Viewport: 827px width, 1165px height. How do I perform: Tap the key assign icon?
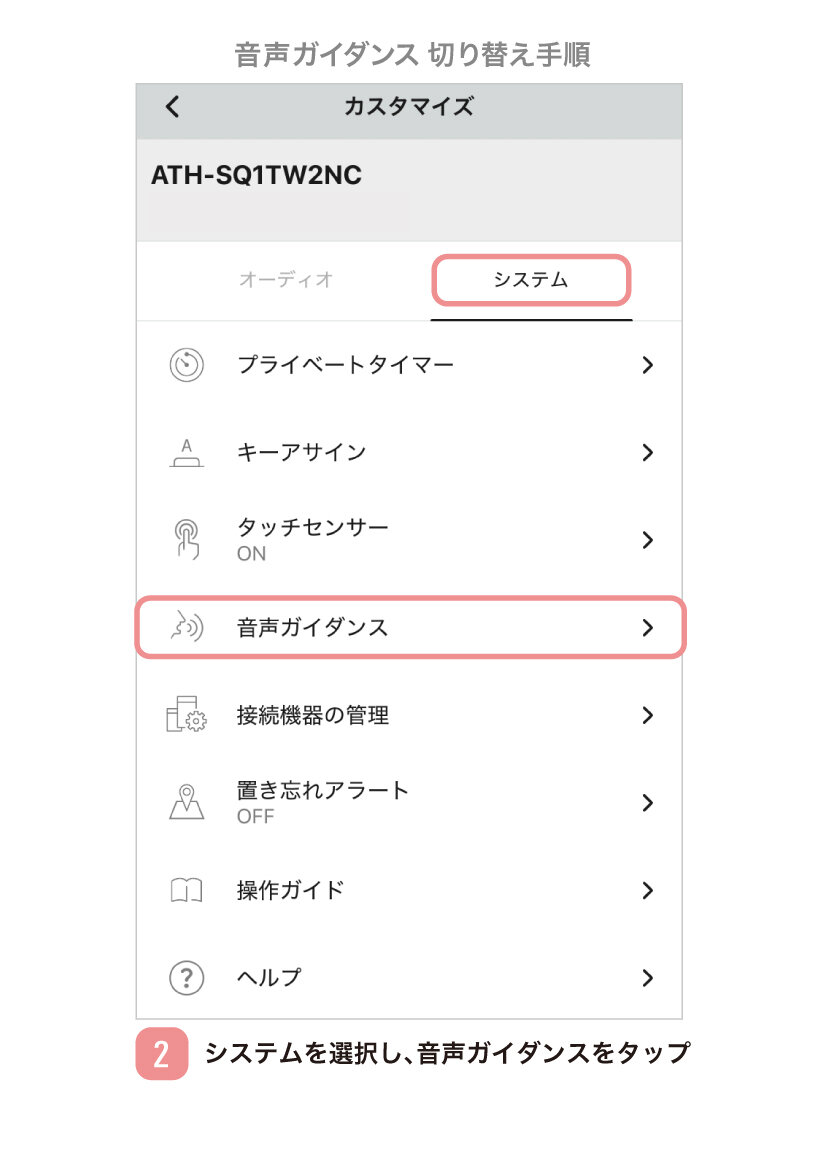click(x=186, y=453)
